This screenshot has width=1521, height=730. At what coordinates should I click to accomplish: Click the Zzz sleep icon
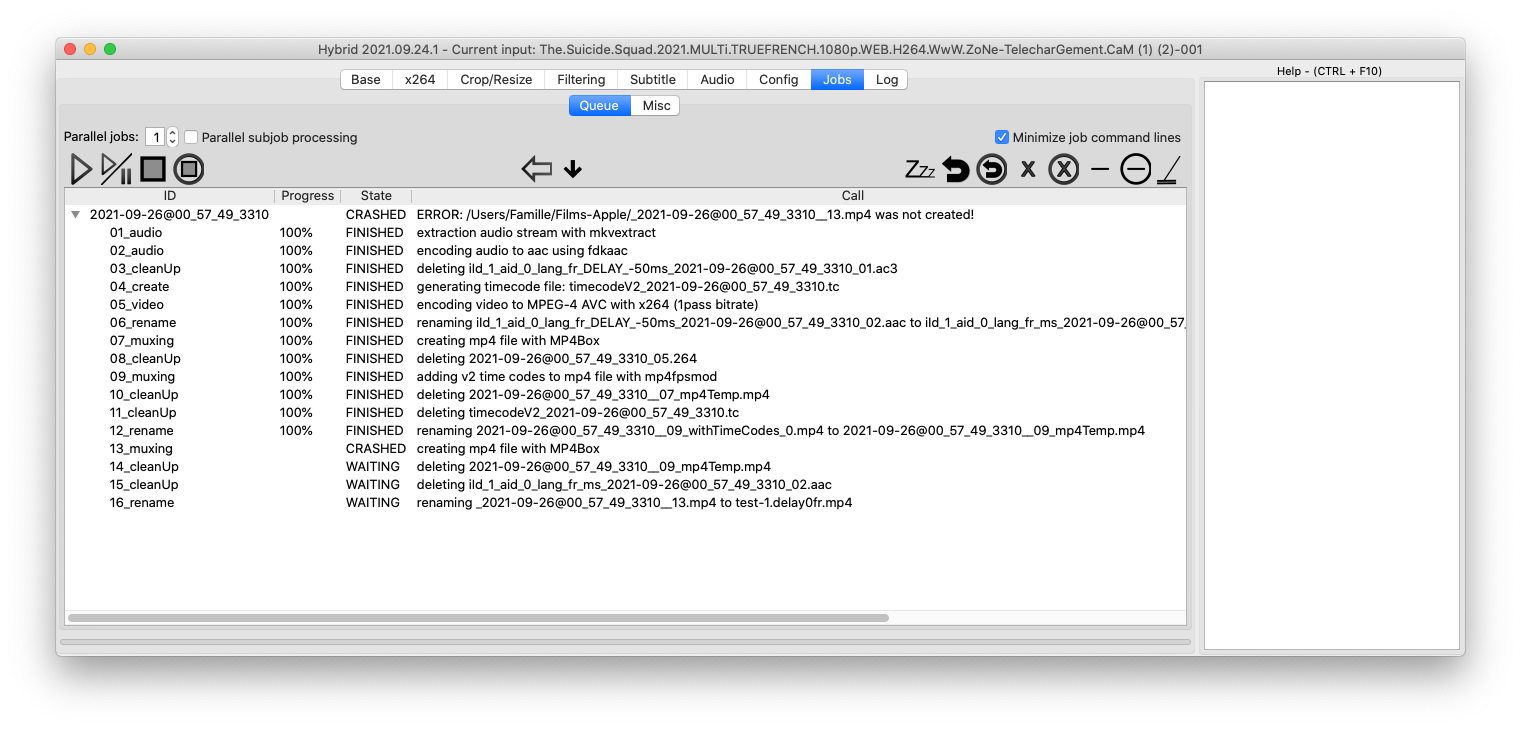919,169
